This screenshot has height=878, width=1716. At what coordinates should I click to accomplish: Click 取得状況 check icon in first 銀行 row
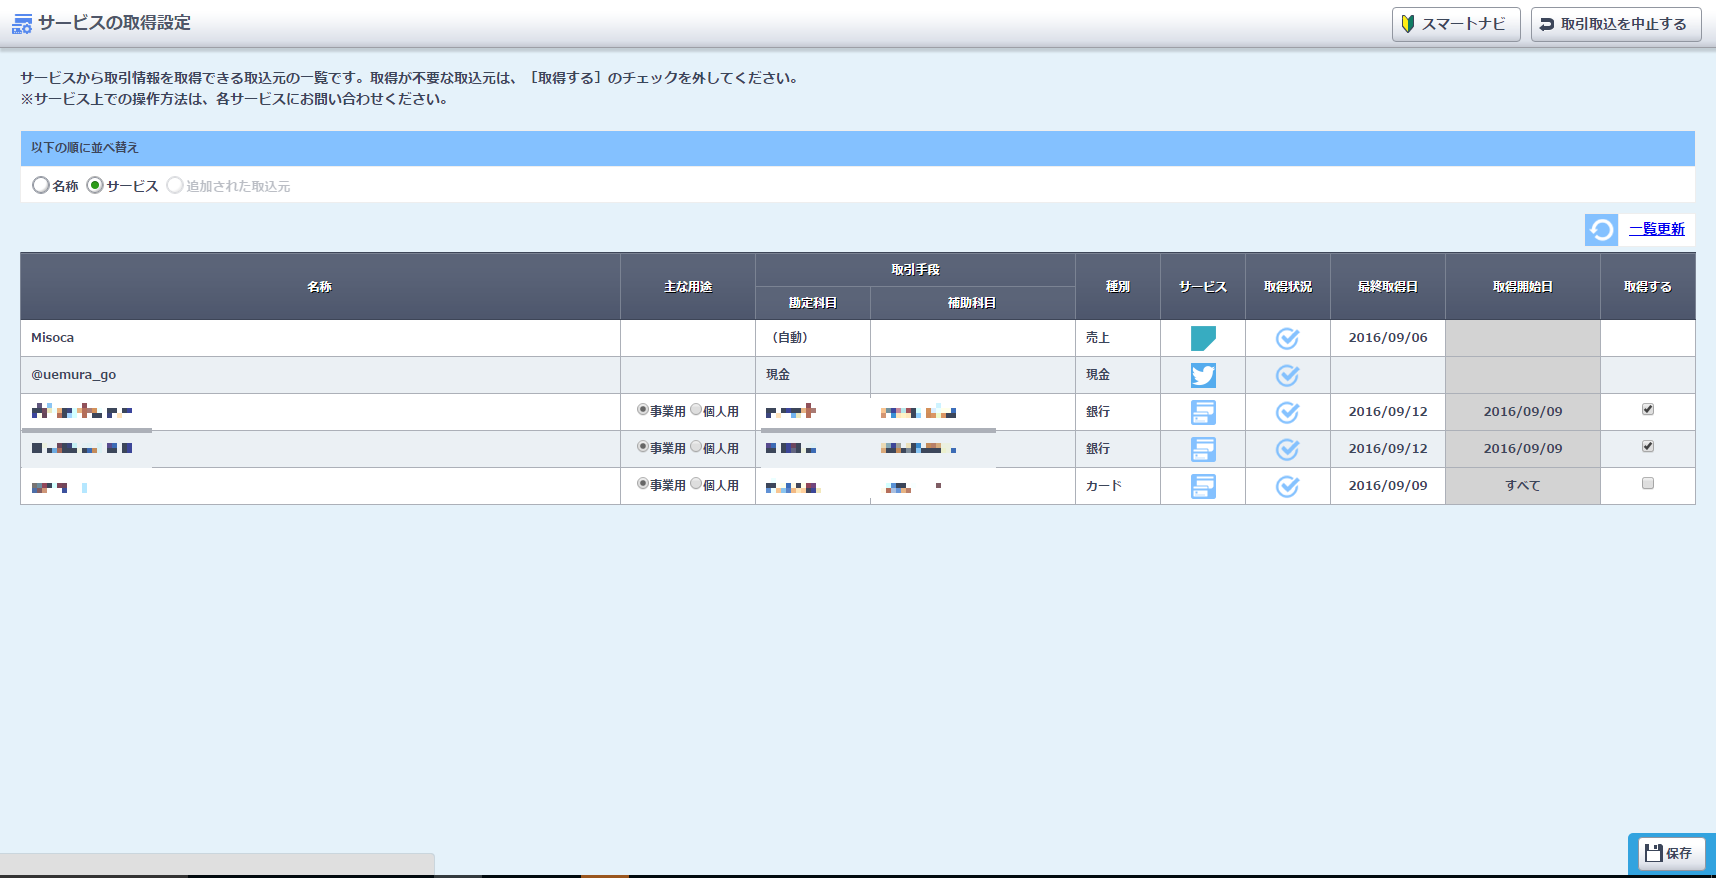click(x=1288, y=412)
